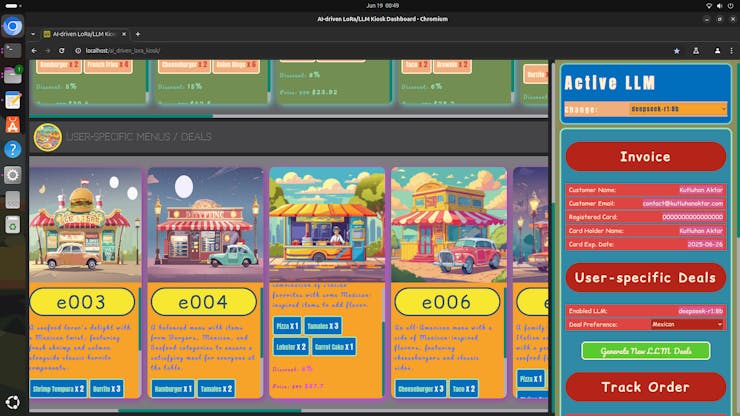740x416 pixels.
Task: Open the volume tray icon
Action: [720, 6]
